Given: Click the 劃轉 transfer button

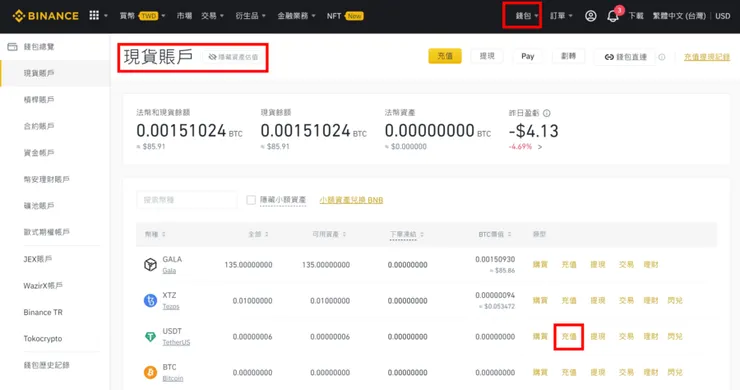Looking at the screenshot, I should (x=568, y=56).
